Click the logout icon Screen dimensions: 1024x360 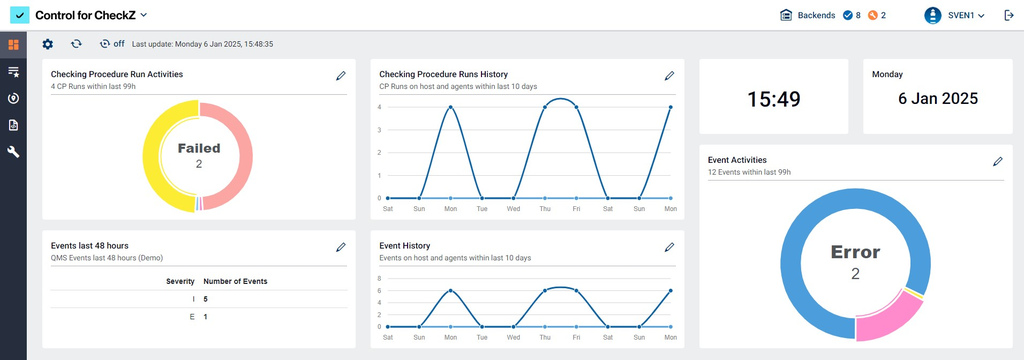(x=1008, y=15)
